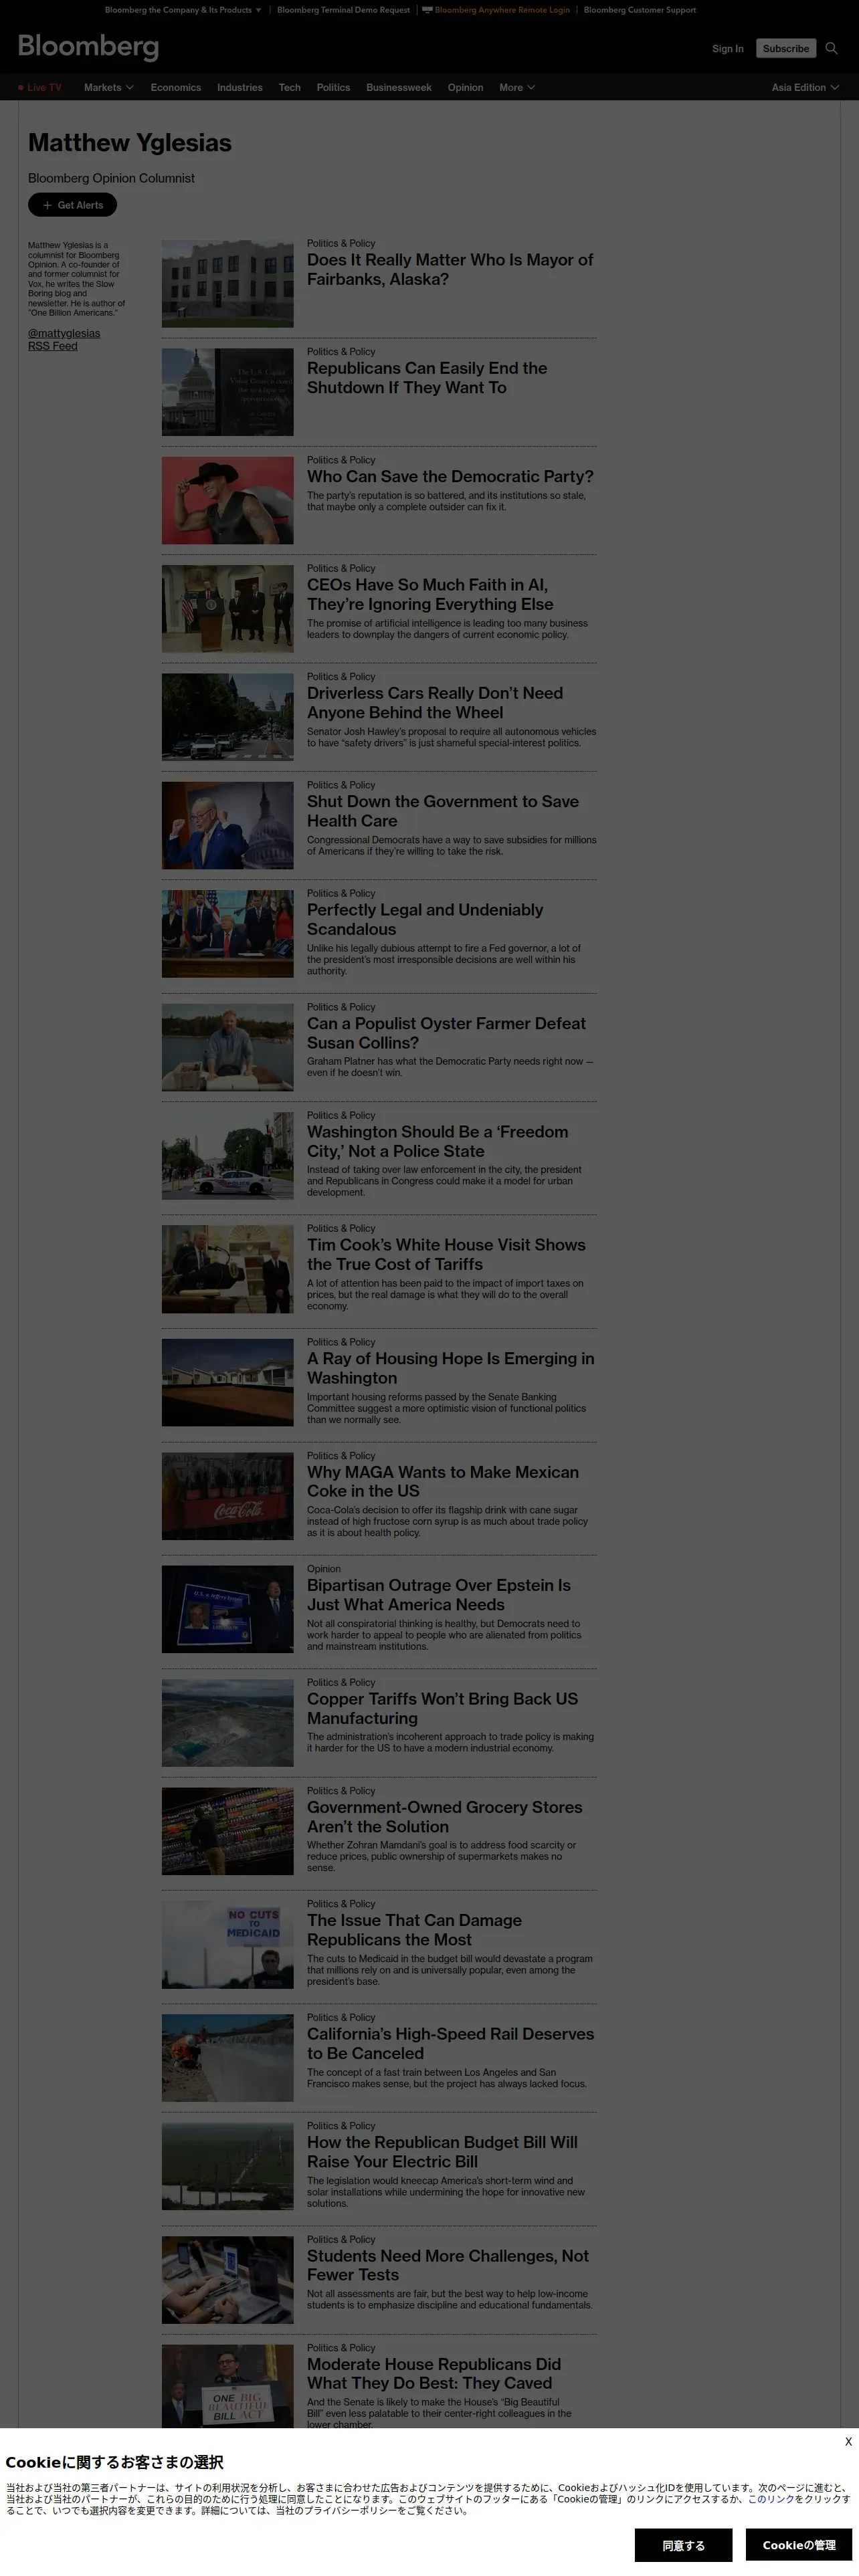Screen dimensions: 859x2576
Task: Close the cookie banner with X
Action: pos(848,2441)
